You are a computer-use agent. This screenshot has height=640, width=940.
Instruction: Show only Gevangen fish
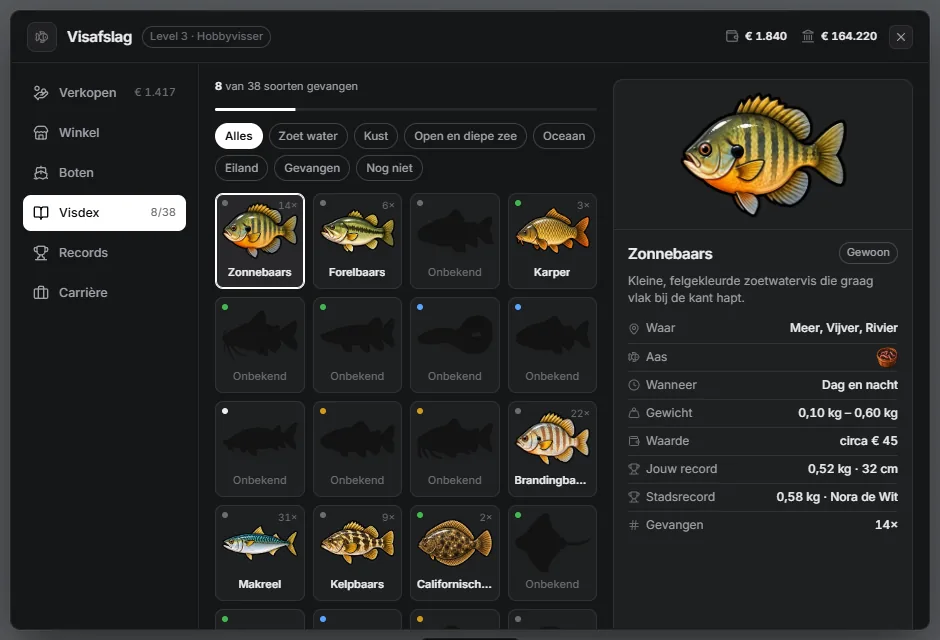tap(312, 168)
